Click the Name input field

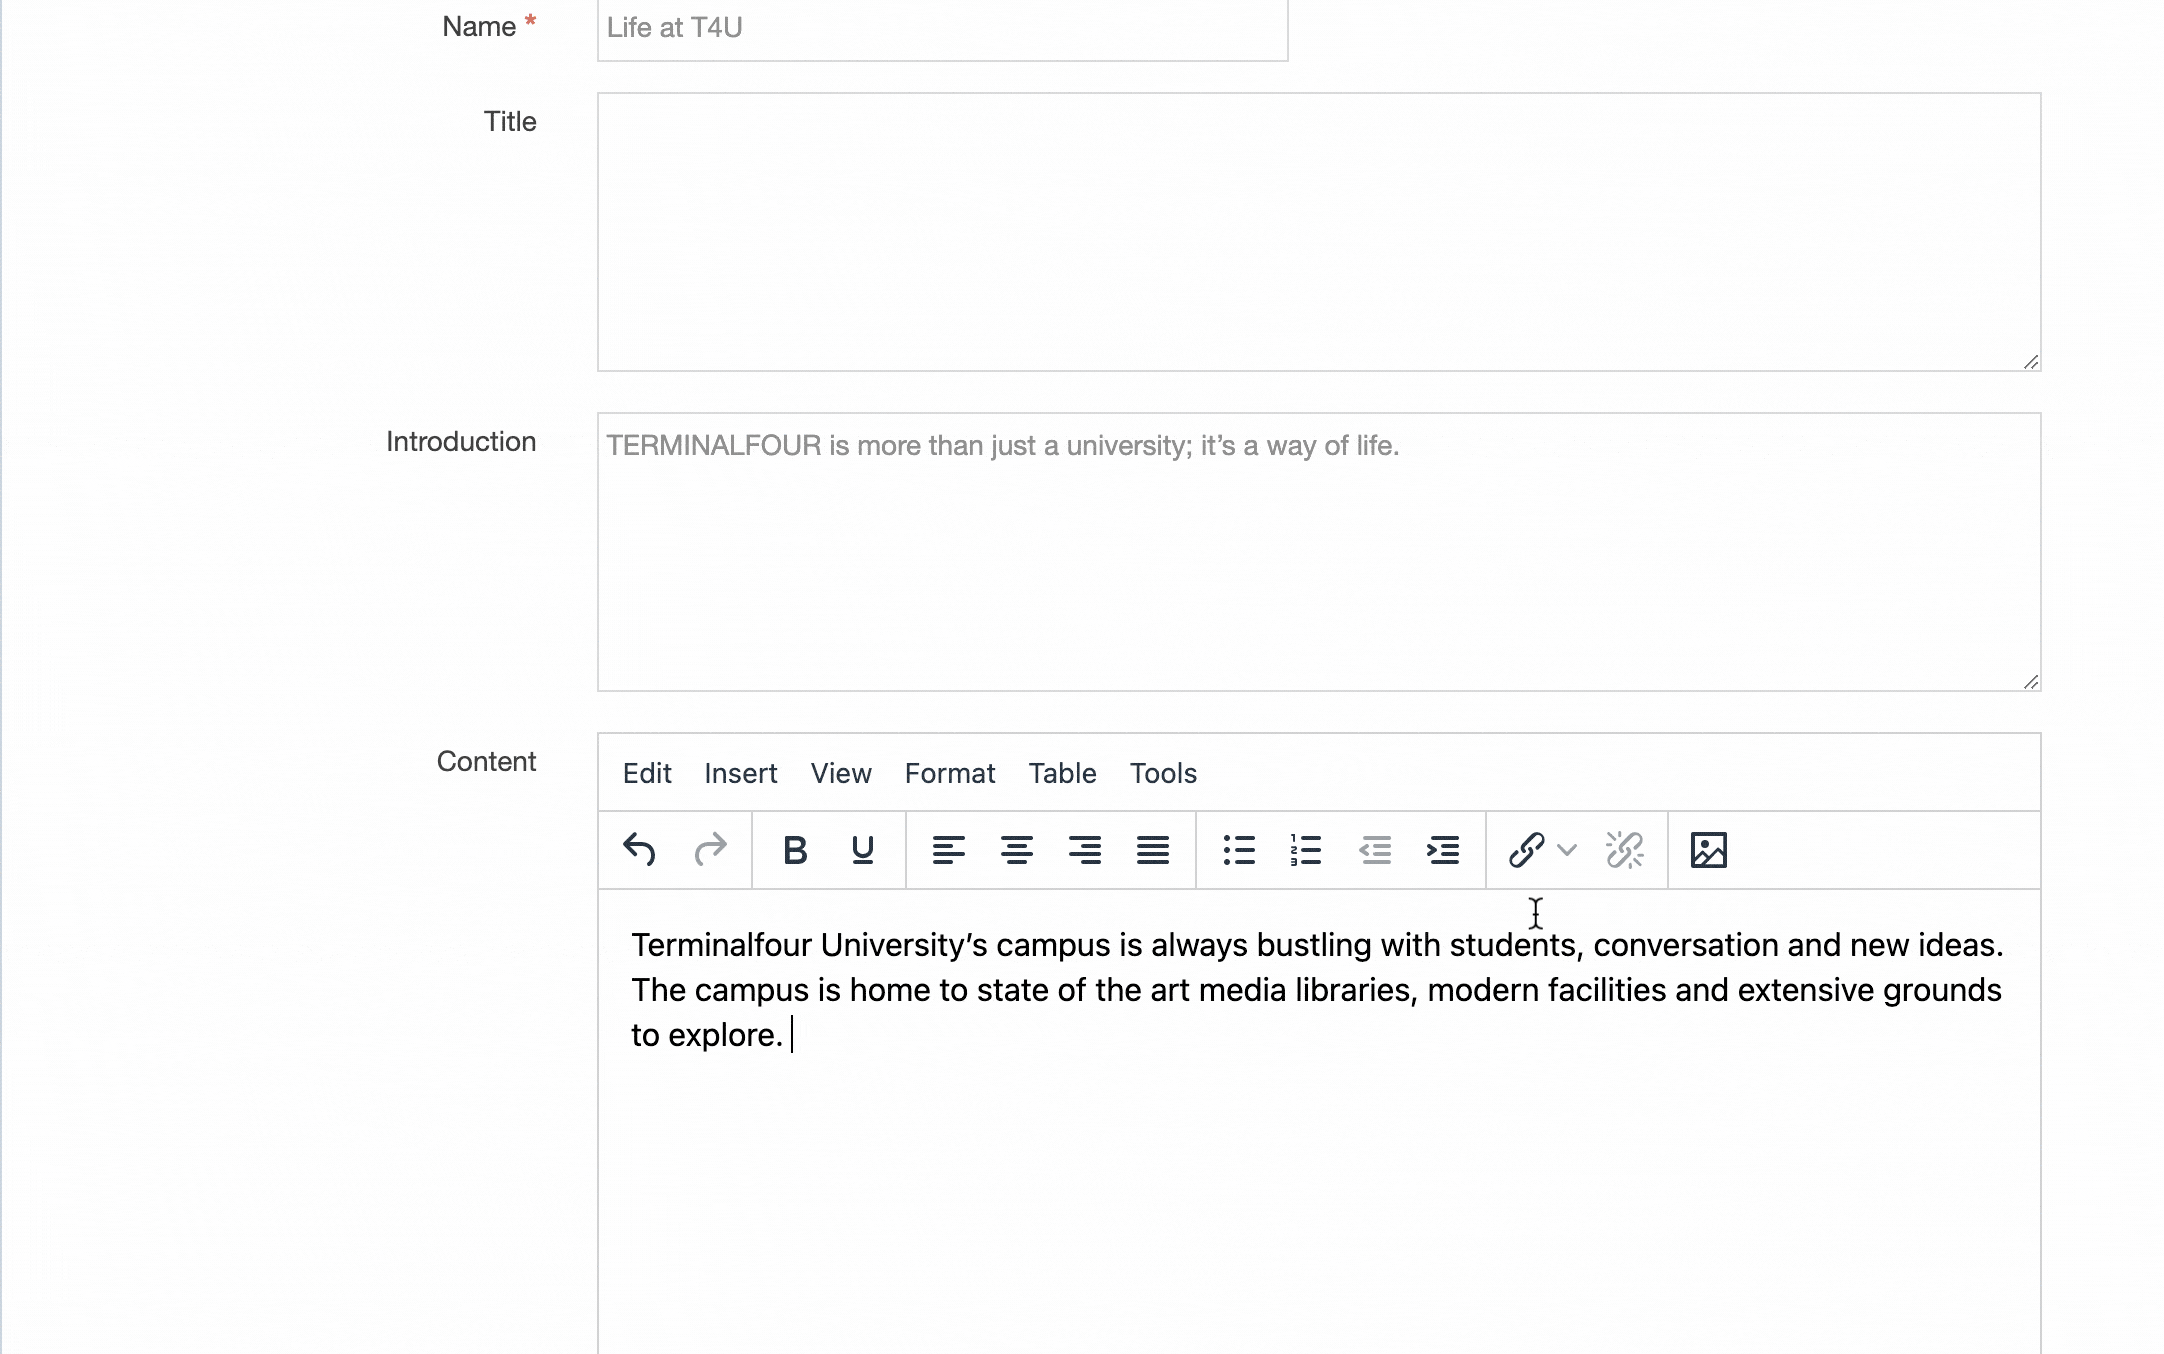(941, 28)
